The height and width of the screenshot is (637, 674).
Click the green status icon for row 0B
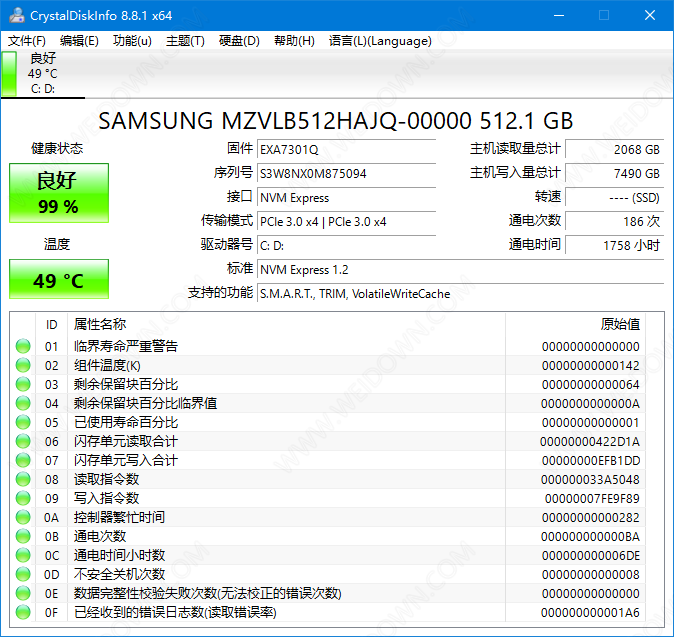coord(23,536)
